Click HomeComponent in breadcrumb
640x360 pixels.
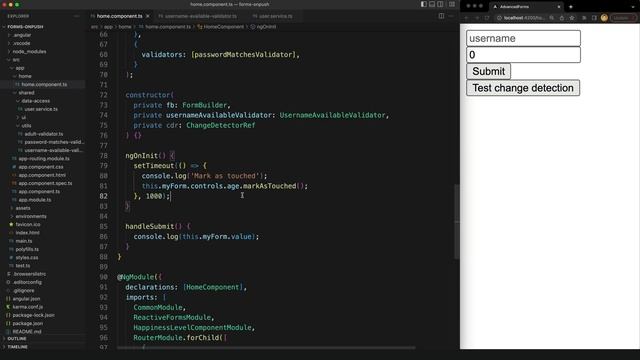point(223,27)
